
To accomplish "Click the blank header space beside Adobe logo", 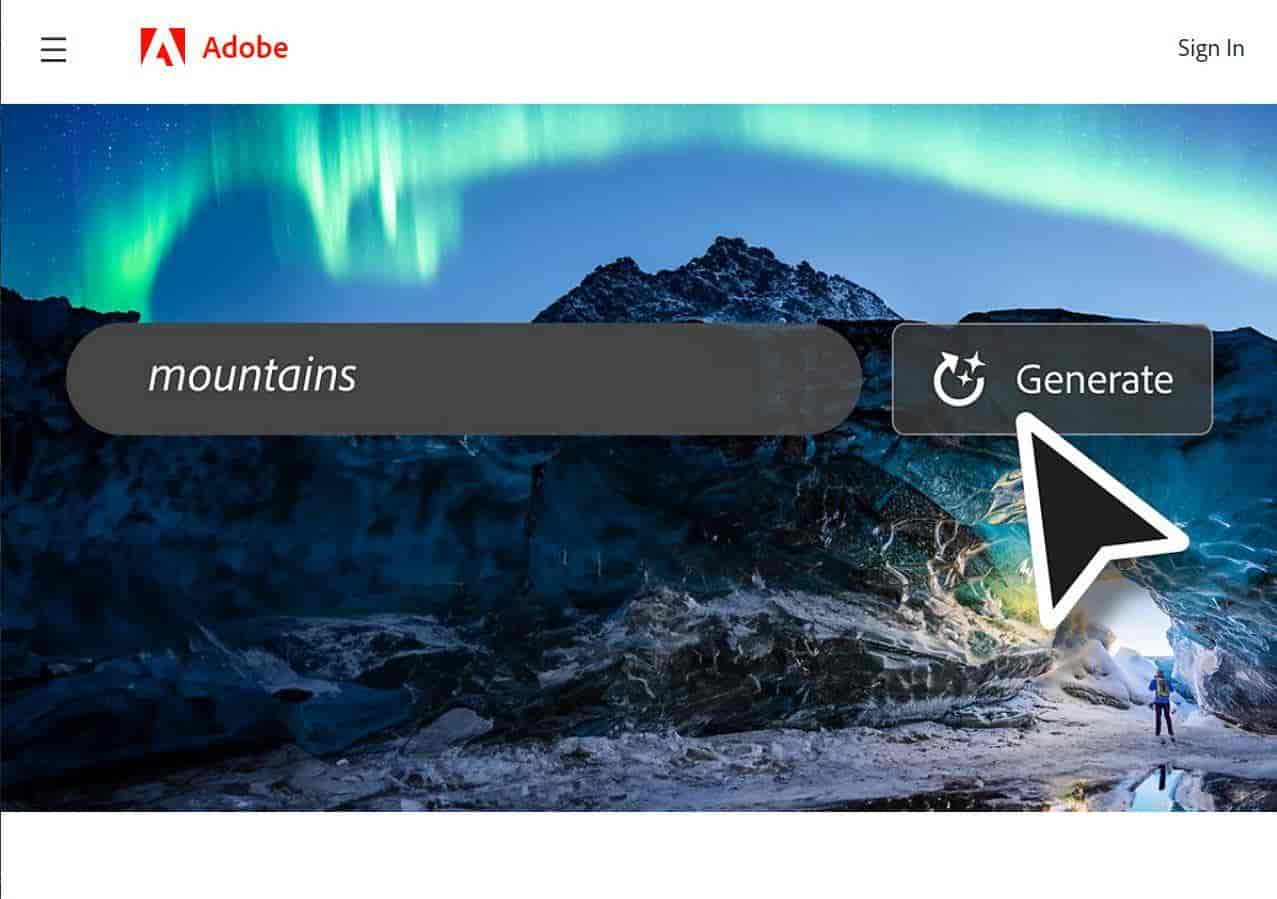I will pyautogui.click(x=730, y=48).
